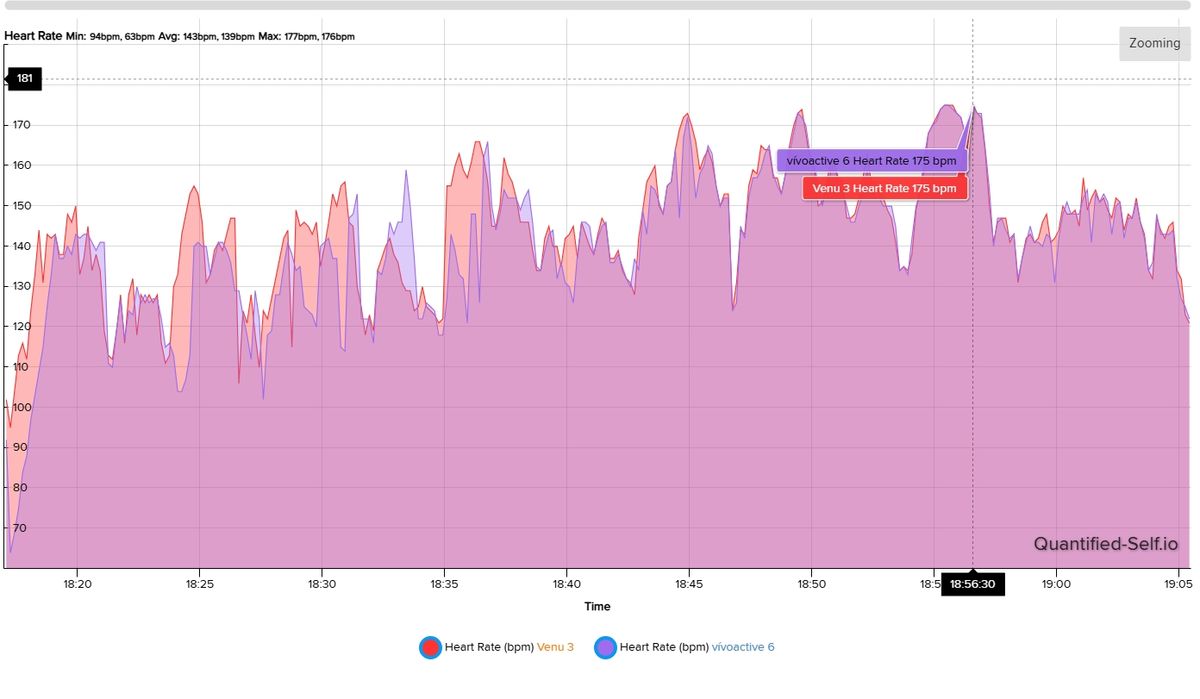The image size is (1200, 699).
Task: Toggle the red Venu 3 legend marker
Action: (x=430, y=647)
